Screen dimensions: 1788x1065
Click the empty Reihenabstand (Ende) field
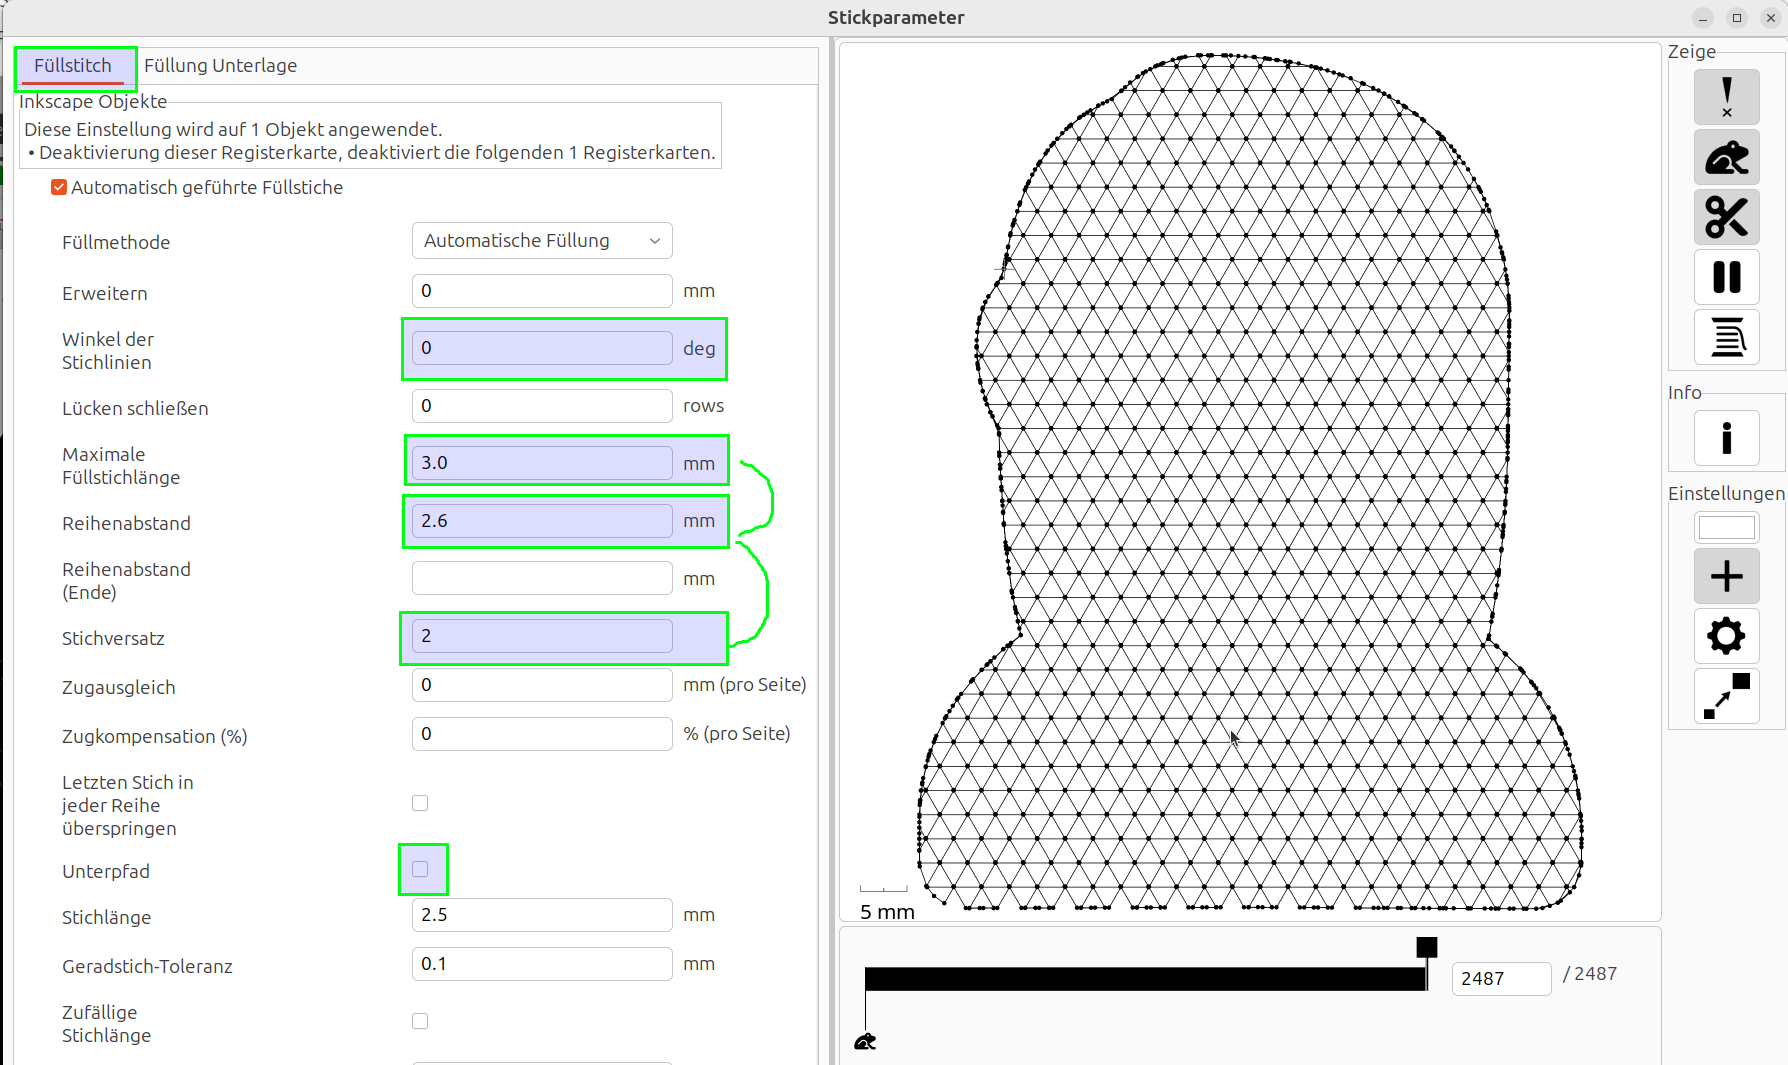tap(542, 579)
